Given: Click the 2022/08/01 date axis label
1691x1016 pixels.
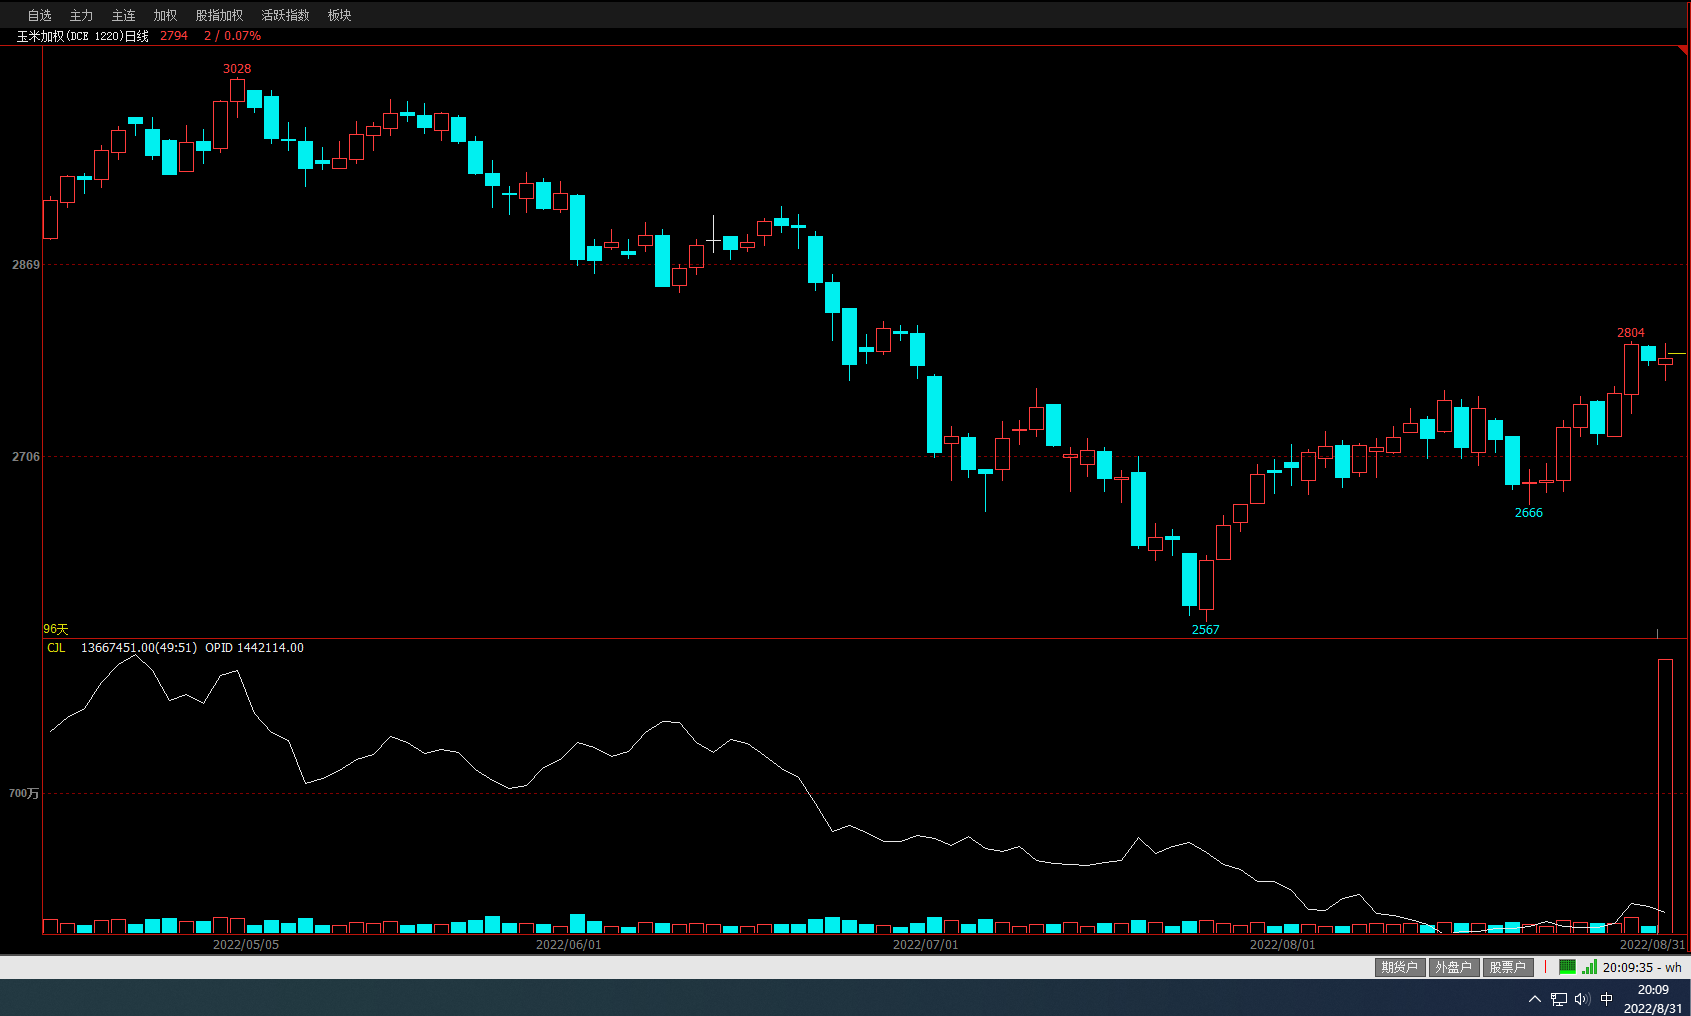Looking at the screenshot, I should [x=1283, y=945].
